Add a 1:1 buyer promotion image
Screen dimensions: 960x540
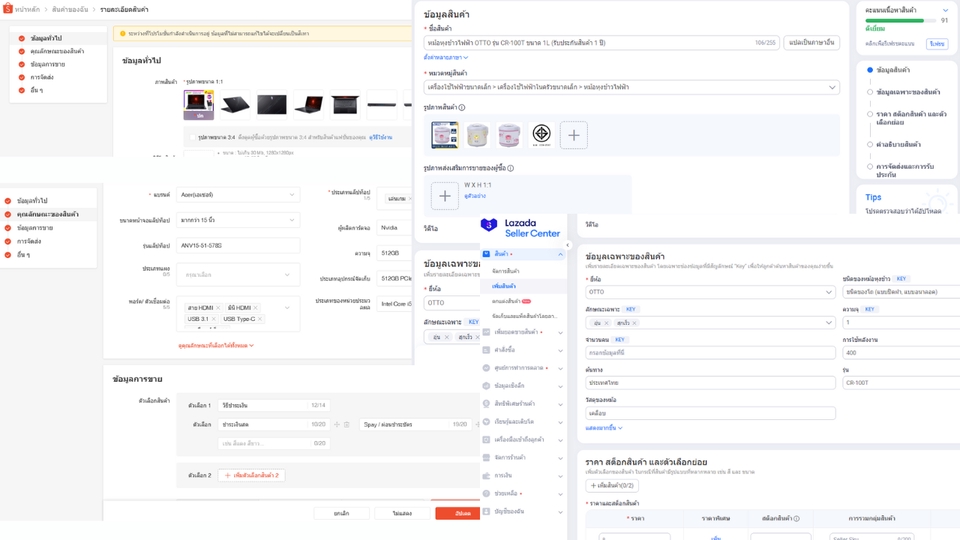[444, 196]
